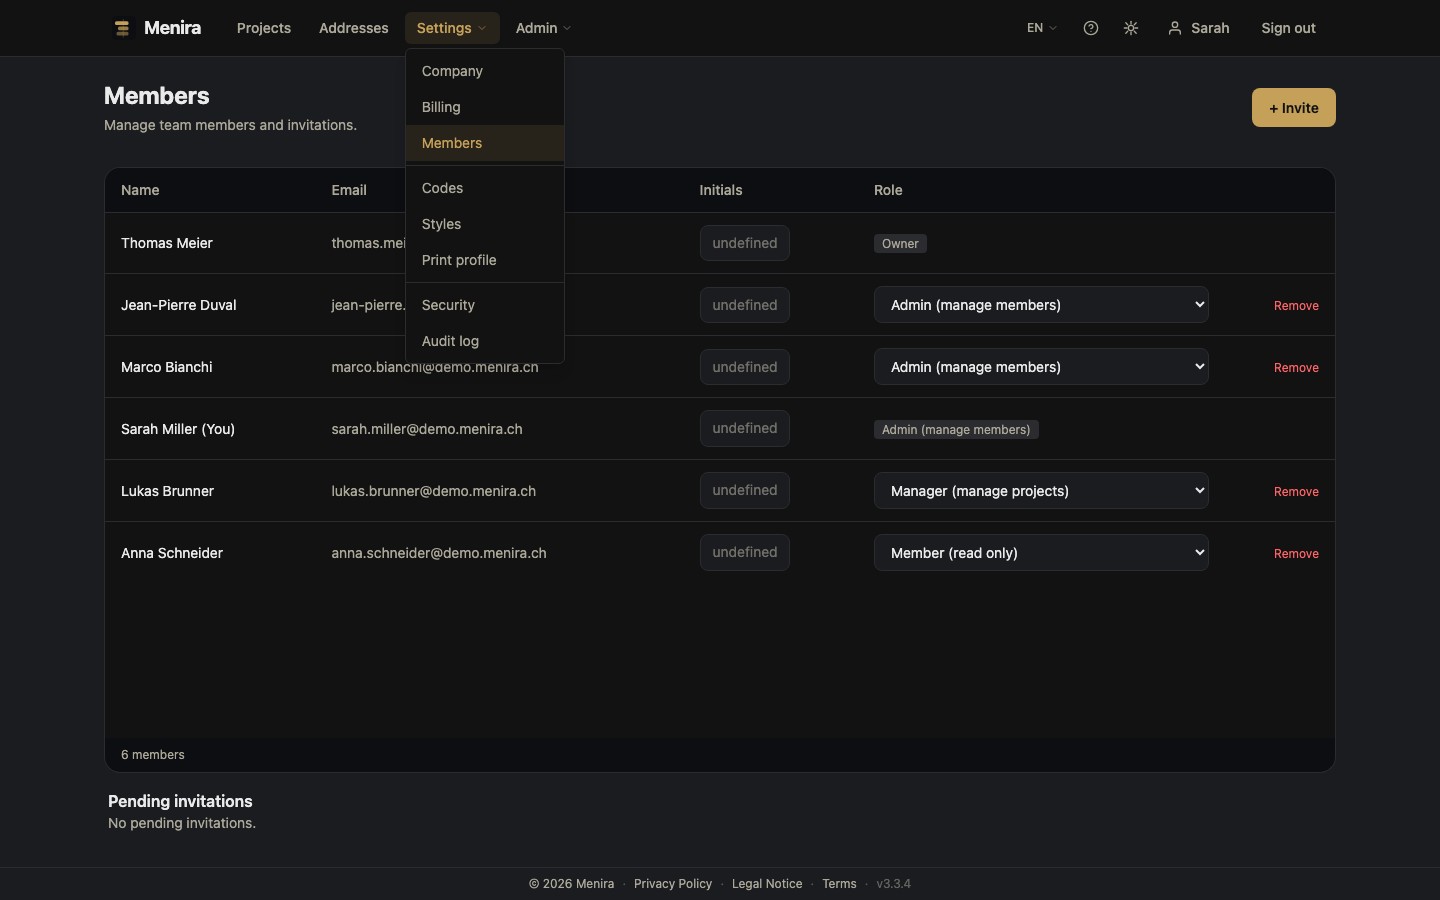Toggle the light/dark theme sun icon
Screen dimensions: 1440x900
(1131, 28)
